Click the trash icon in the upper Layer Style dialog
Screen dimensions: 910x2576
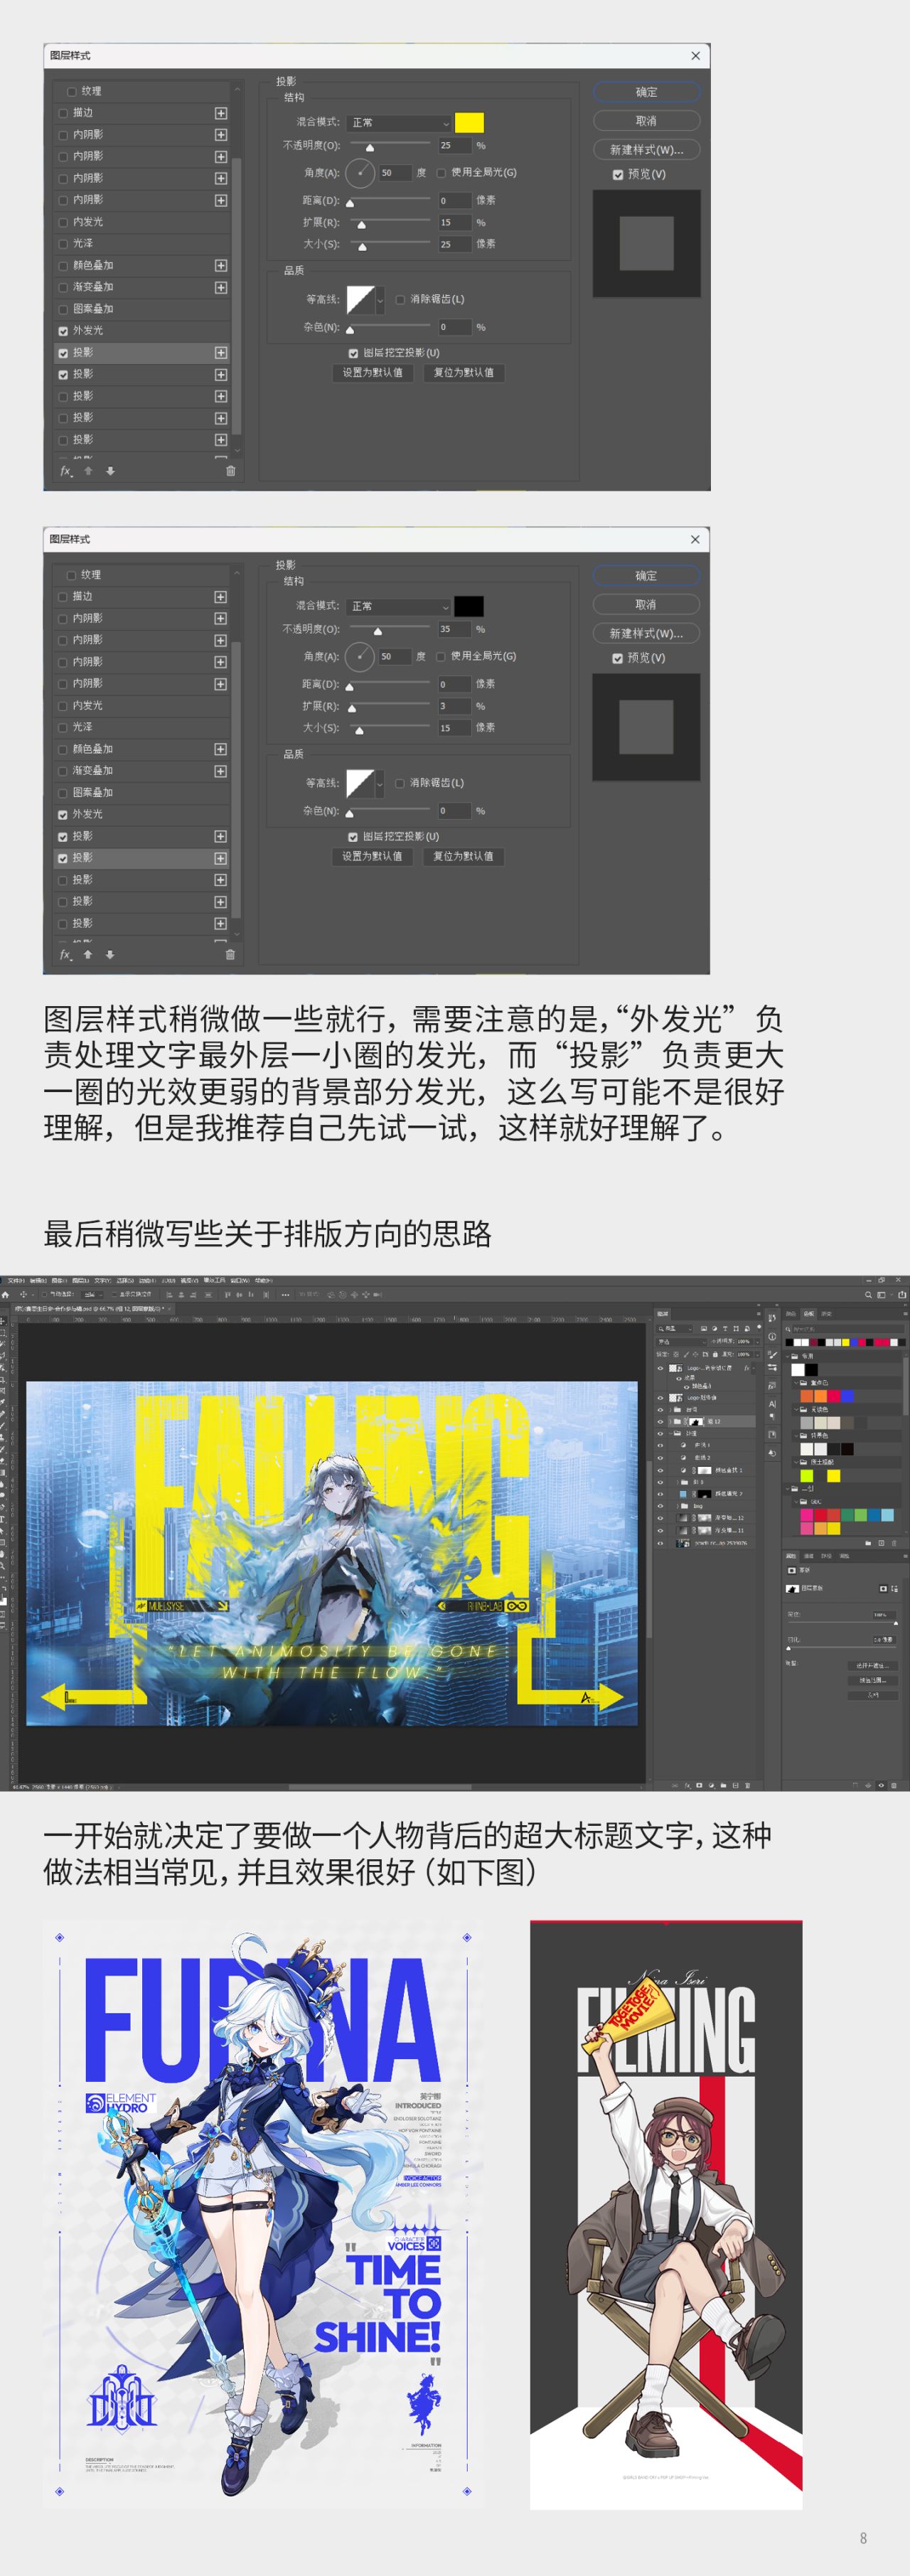[x=230, y=471]
